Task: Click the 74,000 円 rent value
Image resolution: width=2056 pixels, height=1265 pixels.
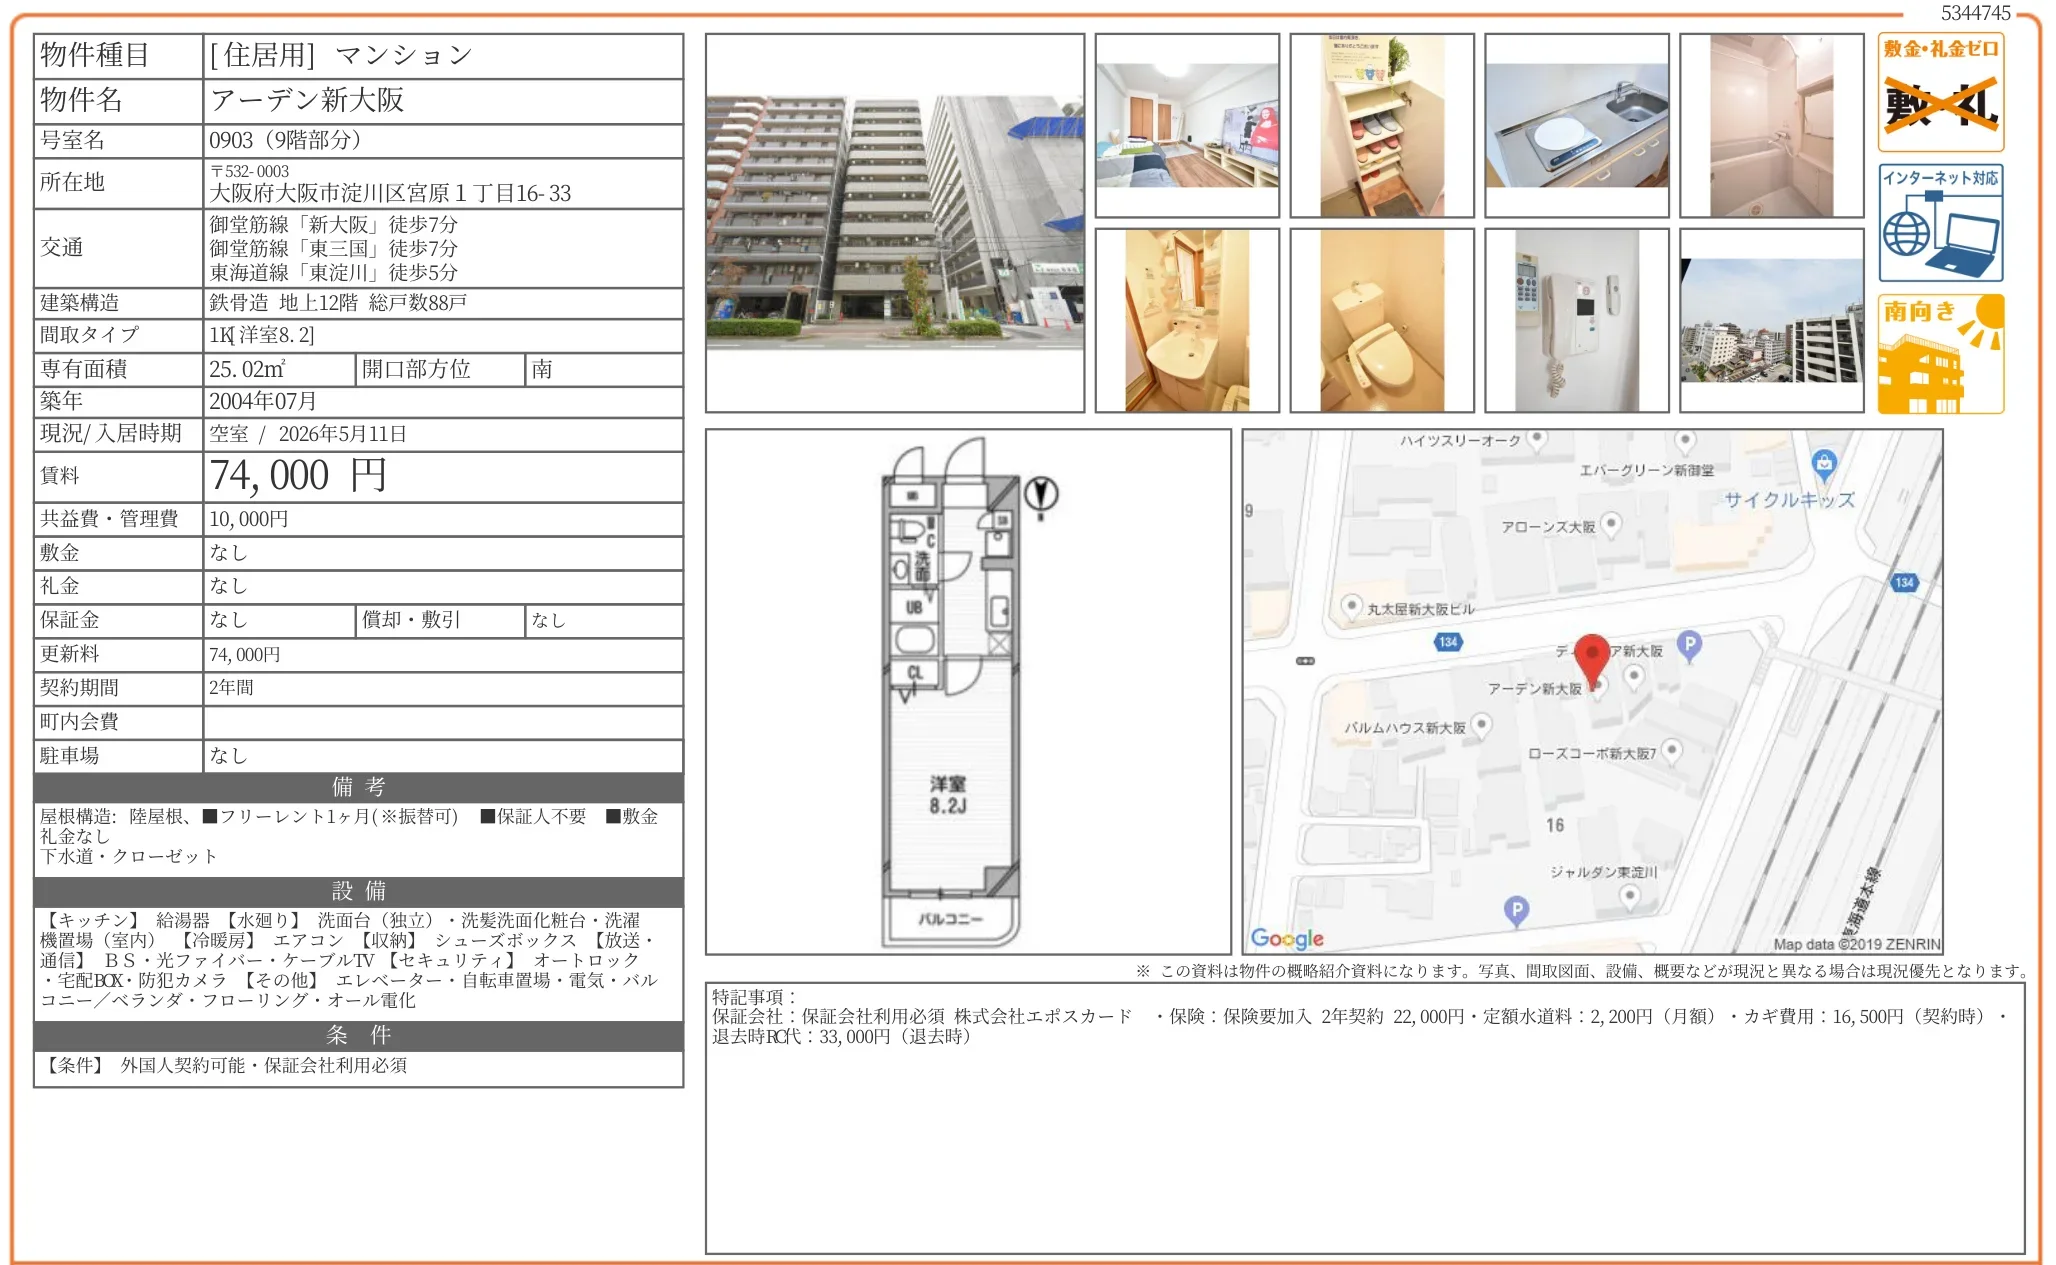Action: [x=297, y=476]
